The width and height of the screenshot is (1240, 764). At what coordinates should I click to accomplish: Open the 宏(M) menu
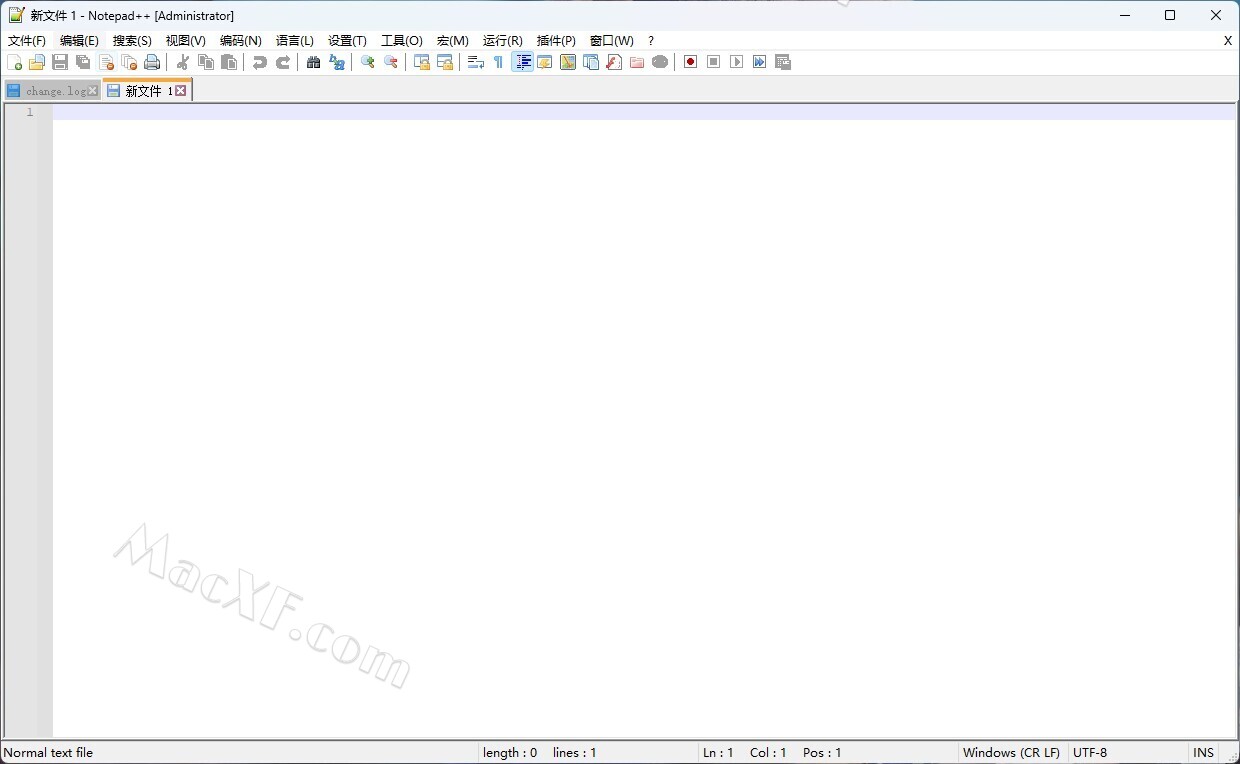[x=453, y=41]
